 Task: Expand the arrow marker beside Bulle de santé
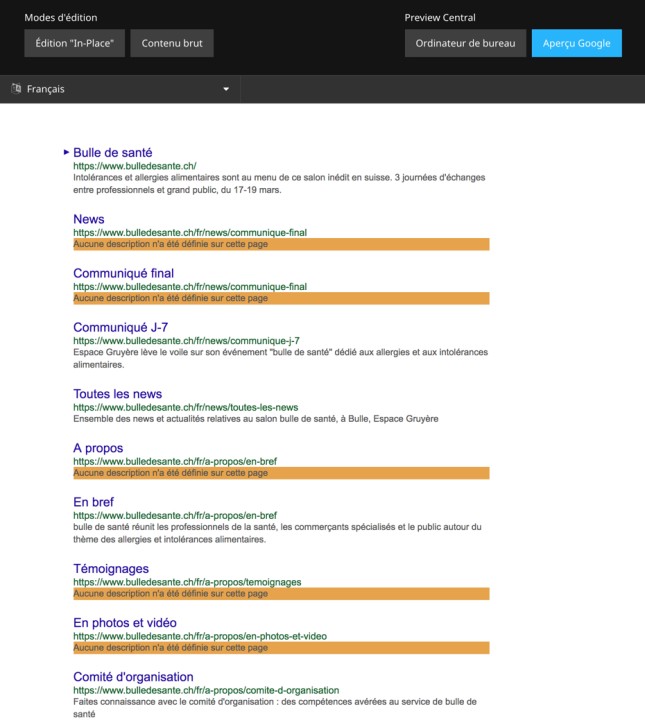(66, 152)
